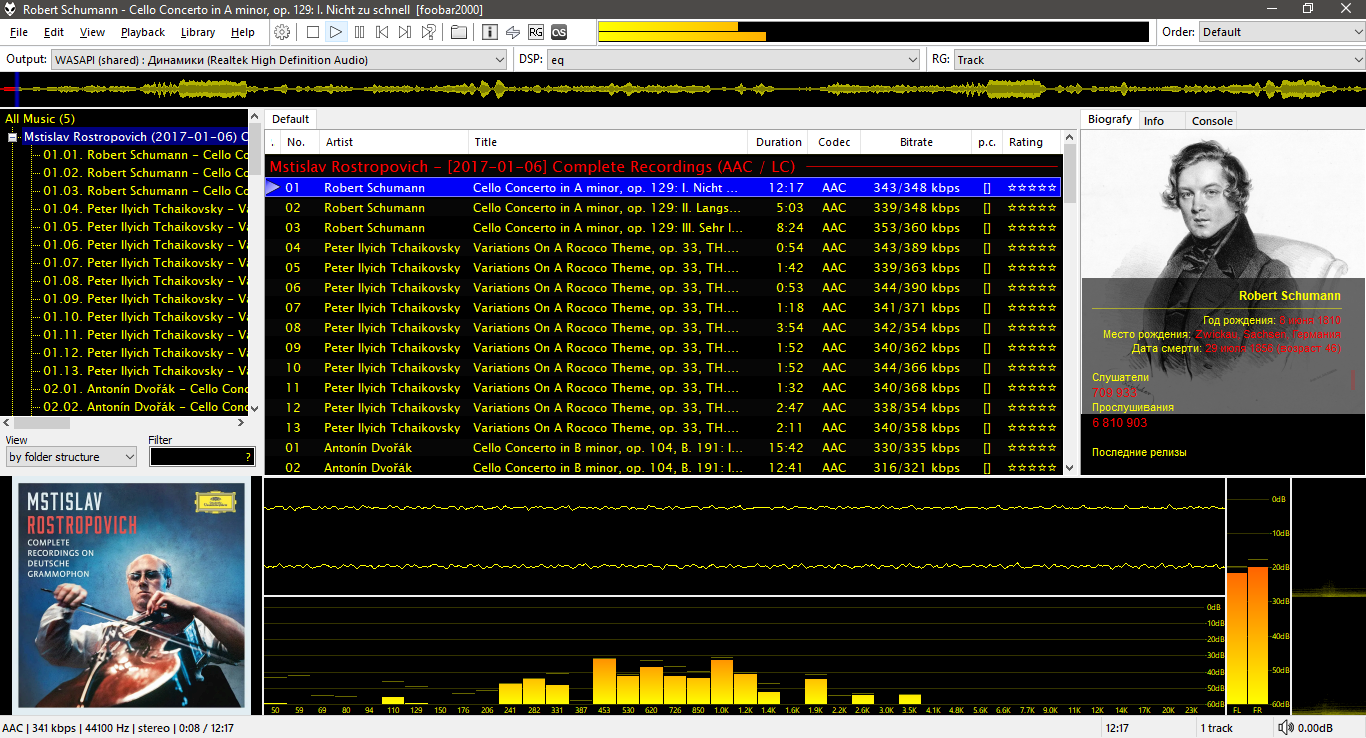This screenshot has width=1366, height=738.
Task: Open the playback Order dropdown
Action: (1282, 32)
